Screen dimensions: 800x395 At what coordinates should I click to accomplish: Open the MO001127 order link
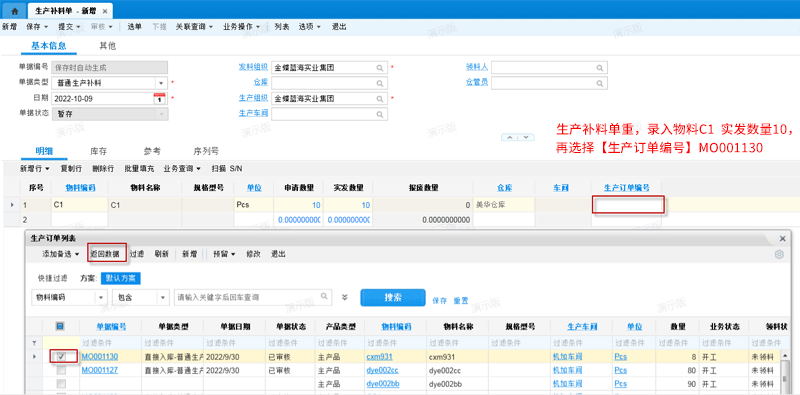click(99, 370)
